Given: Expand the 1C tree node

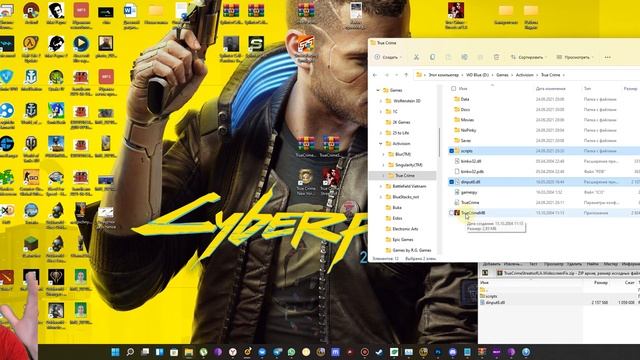Looking at the screenshot, I should point(381,111).
